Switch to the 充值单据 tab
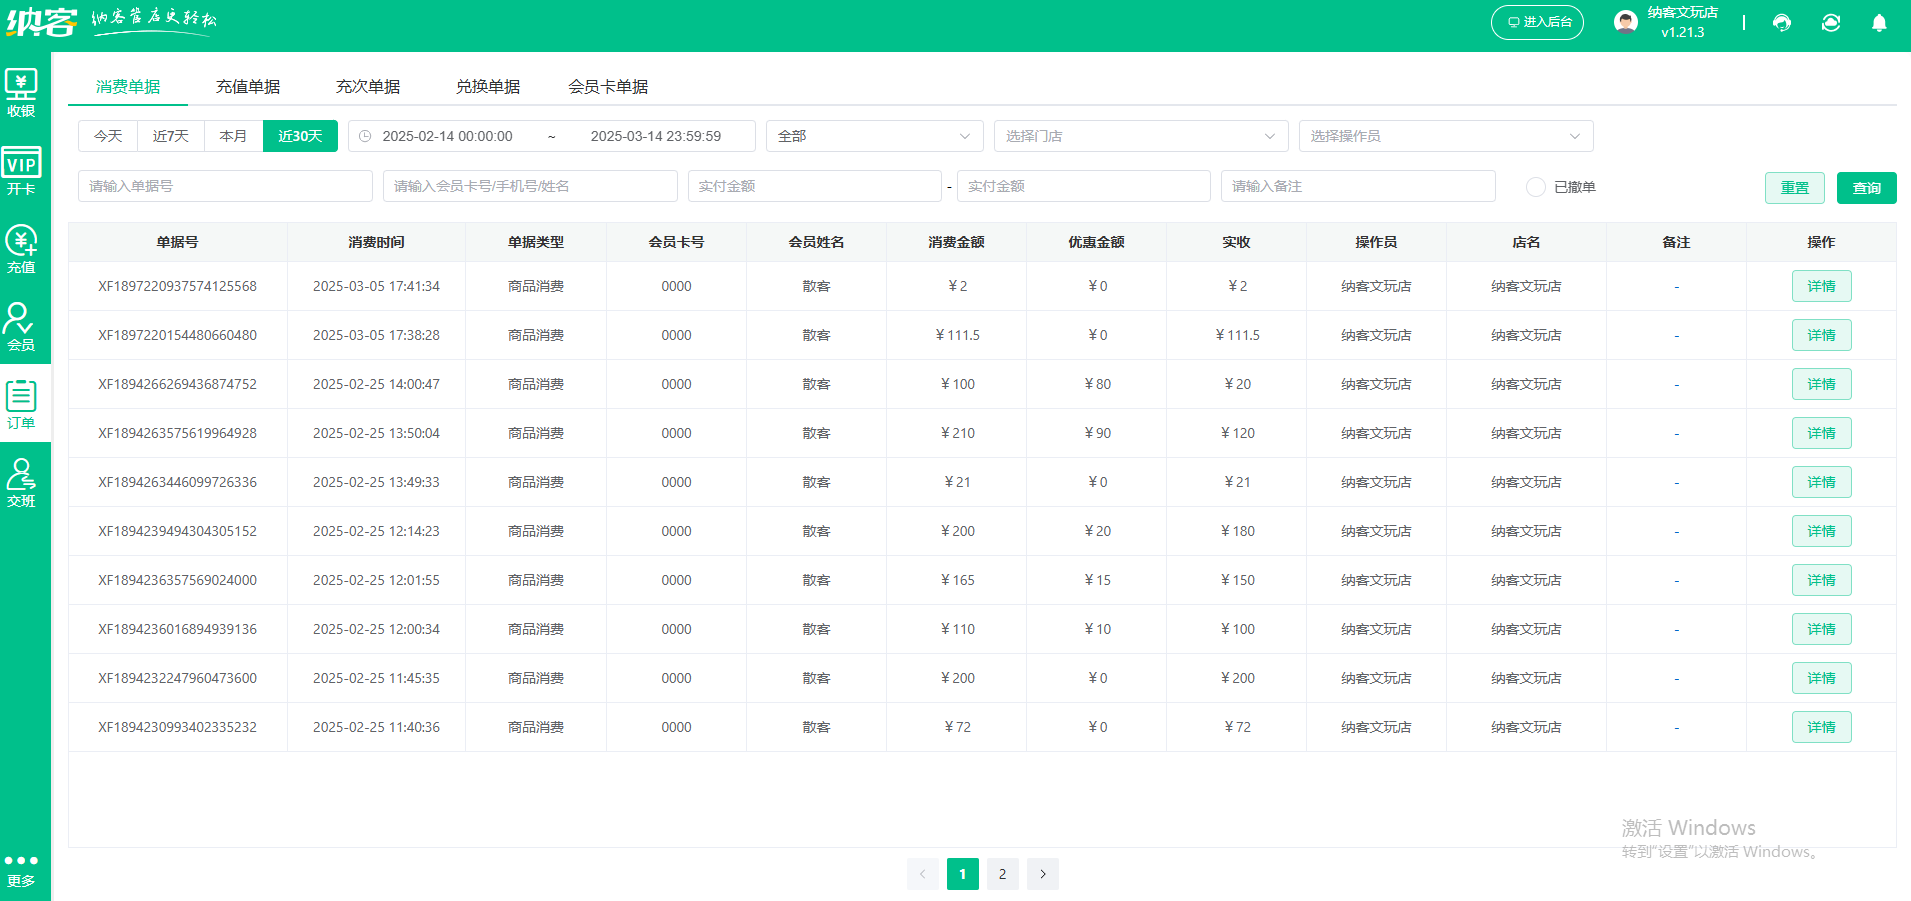The height and width of the screenshot is (901, 1911). pyautogui.click(x=249, y=86)
